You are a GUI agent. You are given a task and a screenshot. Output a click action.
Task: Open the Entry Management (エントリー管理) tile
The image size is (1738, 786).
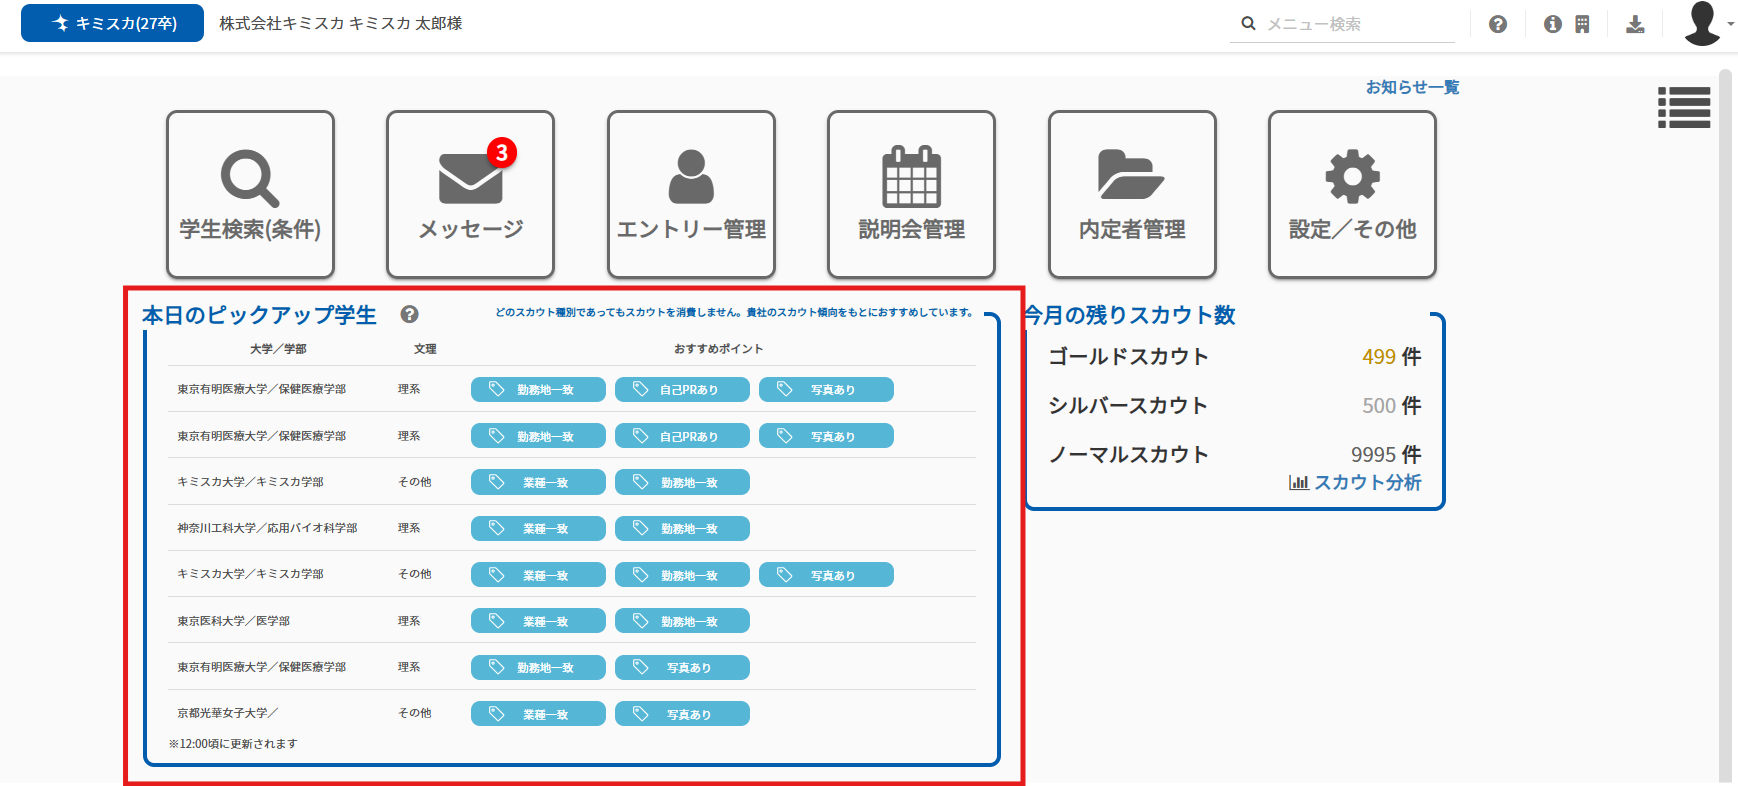coord(691,194)
